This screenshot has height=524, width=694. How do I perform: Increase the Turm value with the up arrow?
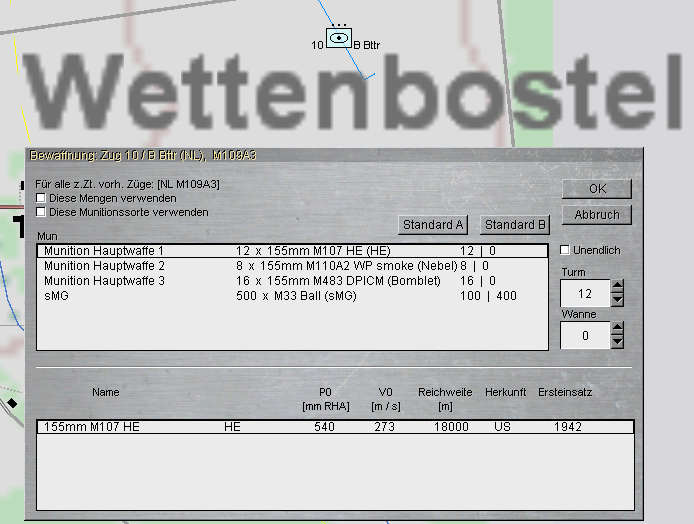click(x=617, y=287)
